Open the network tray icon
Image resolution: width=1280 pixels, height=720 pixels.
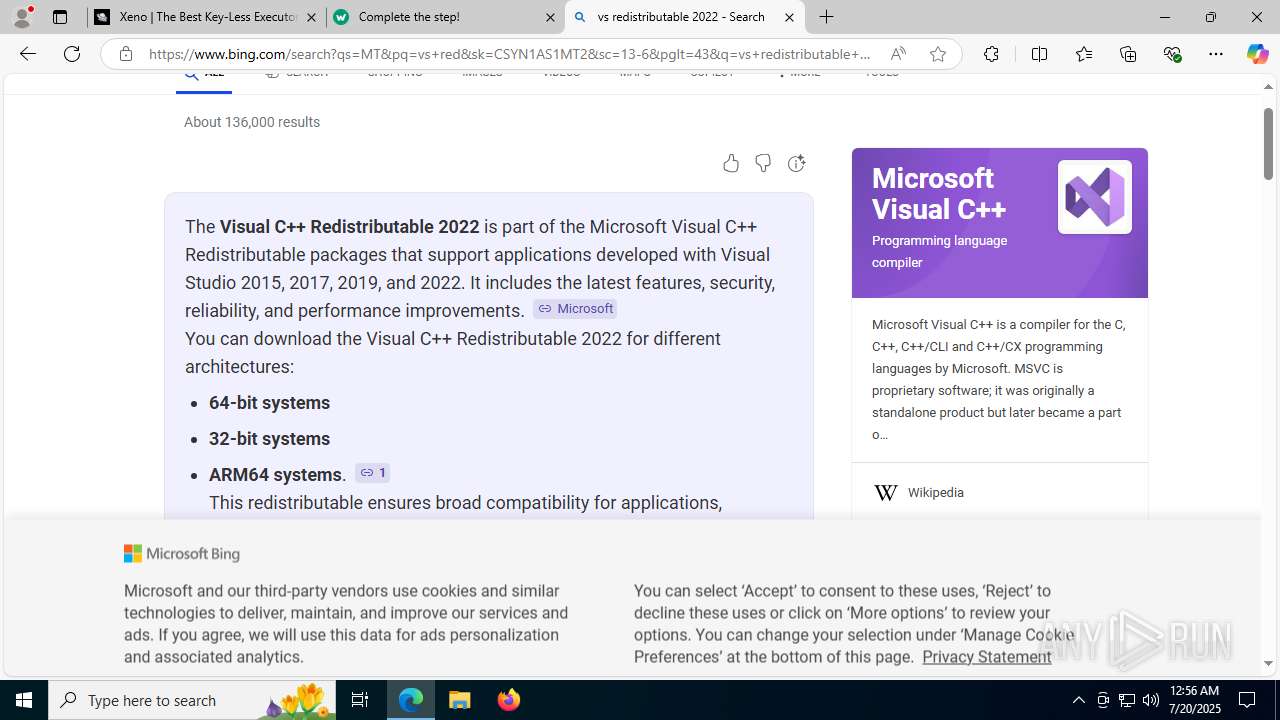coord(1127,700)
